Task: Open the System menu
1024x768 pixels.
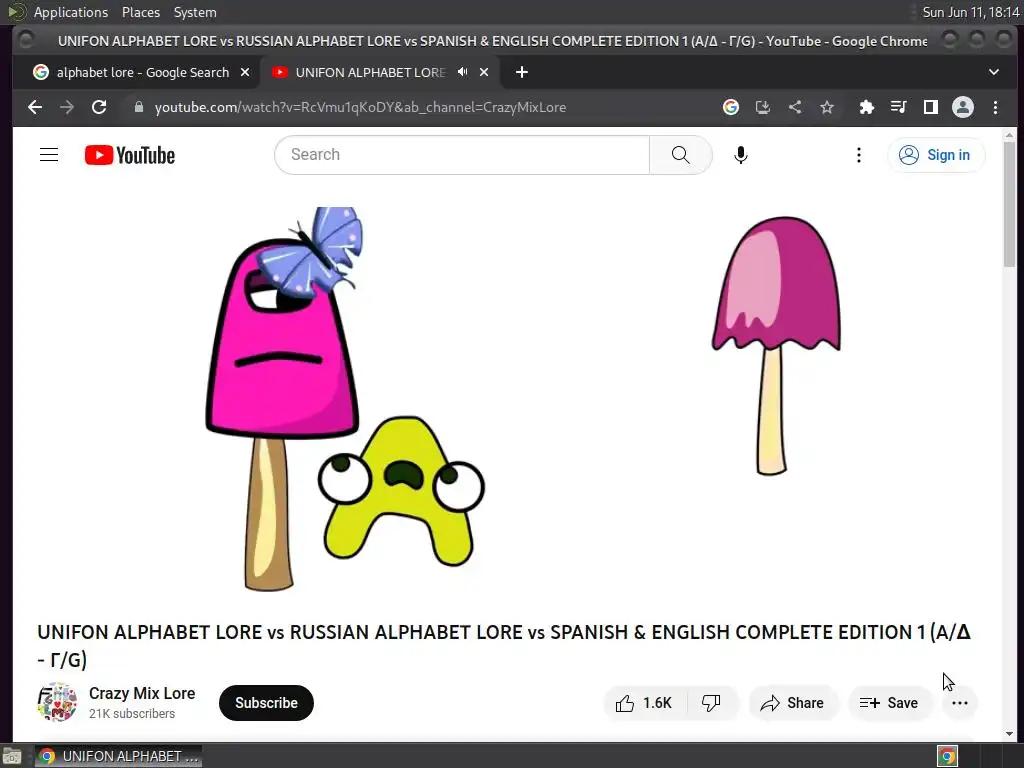Action: tap(195, 12)
